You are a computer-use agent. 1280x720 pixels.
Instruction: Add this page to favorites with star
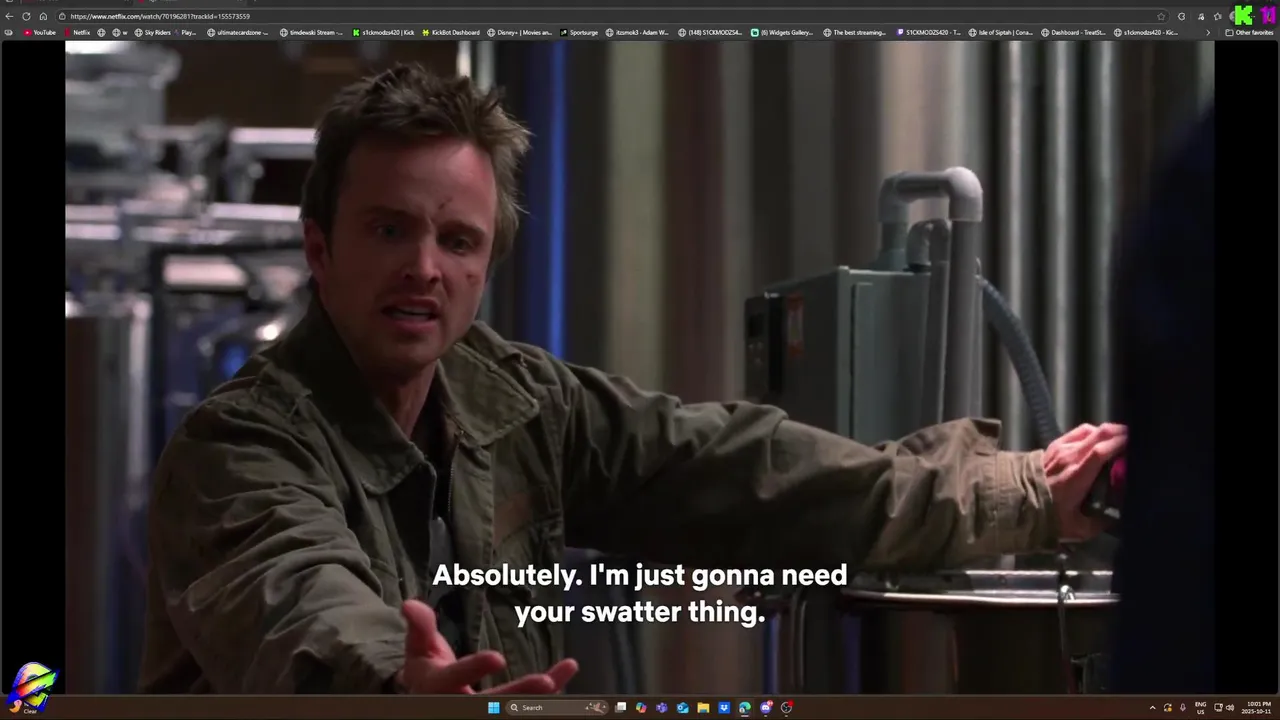pyautogui.click(x=1161, y=16)
